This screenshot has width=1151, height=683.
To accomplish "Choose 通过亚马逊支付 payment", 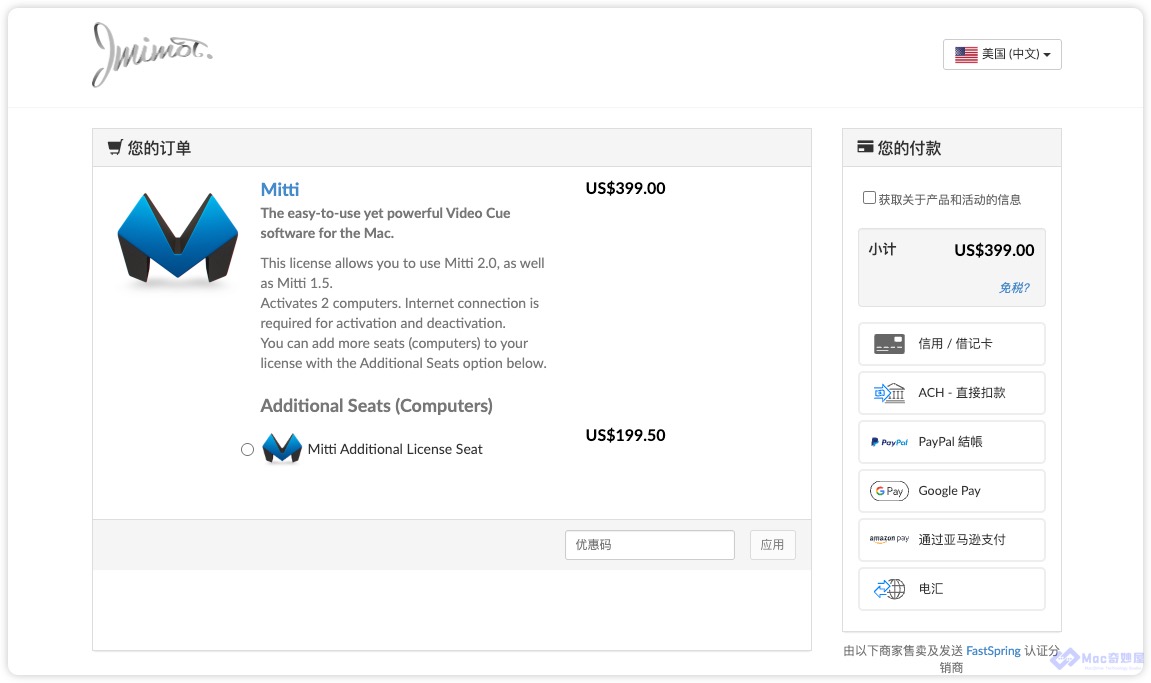I will tap(951, 540).
